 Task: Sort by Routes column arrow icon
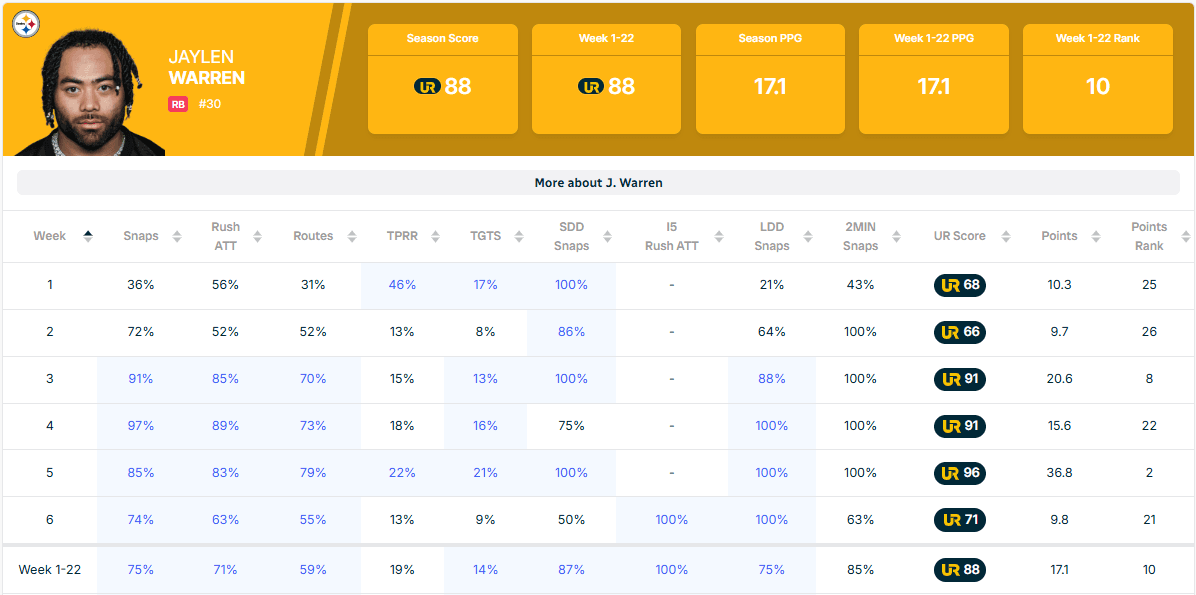point(352,236)
